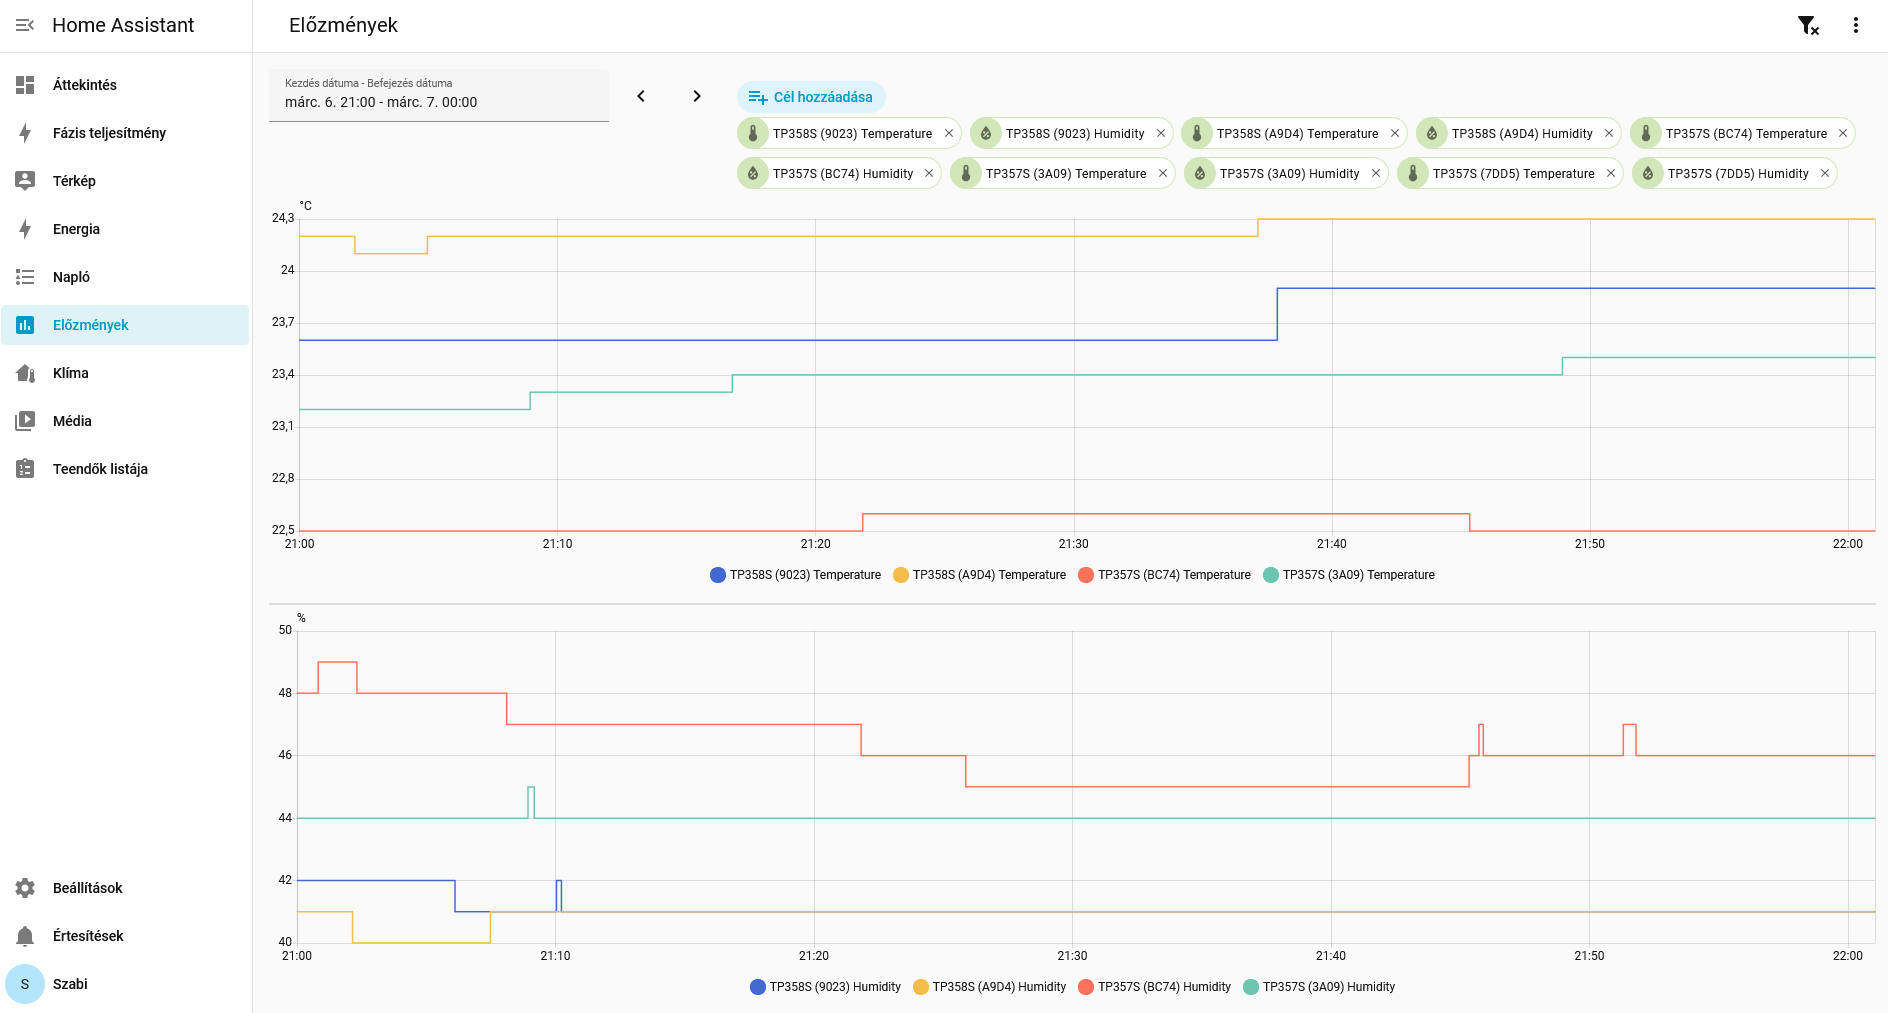Remove TP358S (A9D4) Temperature chip
Image resolution: width=1888 pixels, height=1013 pixels.
[x=1395, y=133]
